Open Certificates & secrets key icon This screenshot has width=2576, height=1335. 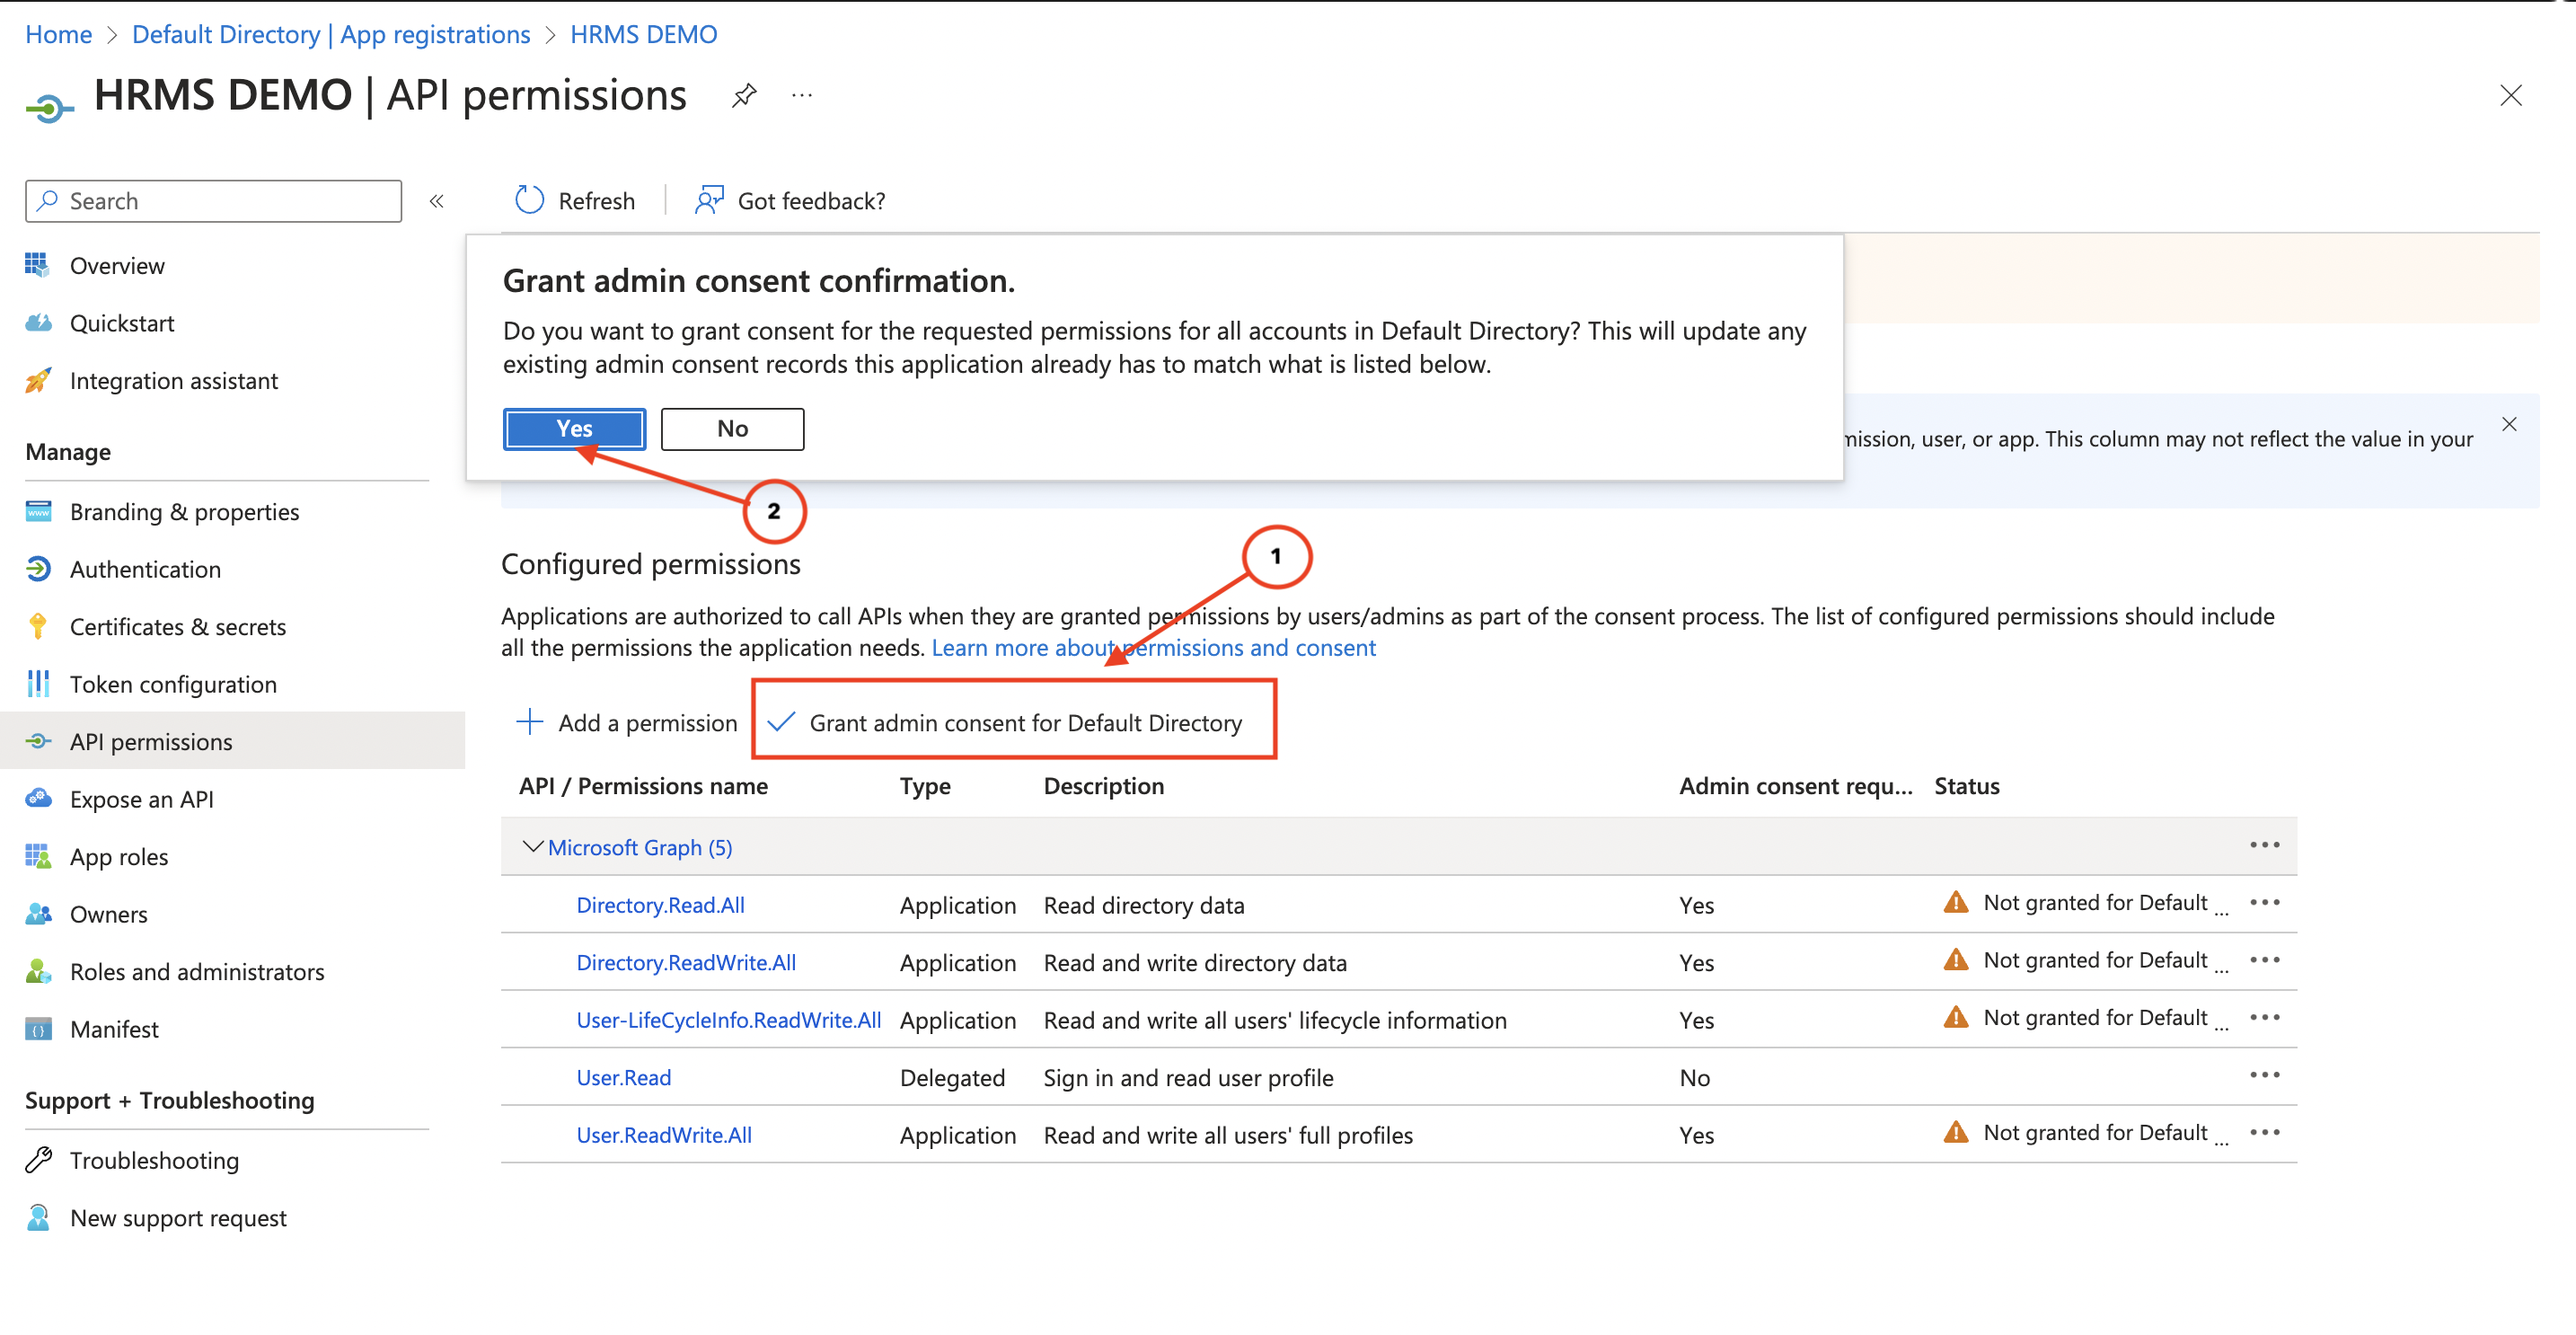[38, 627]
